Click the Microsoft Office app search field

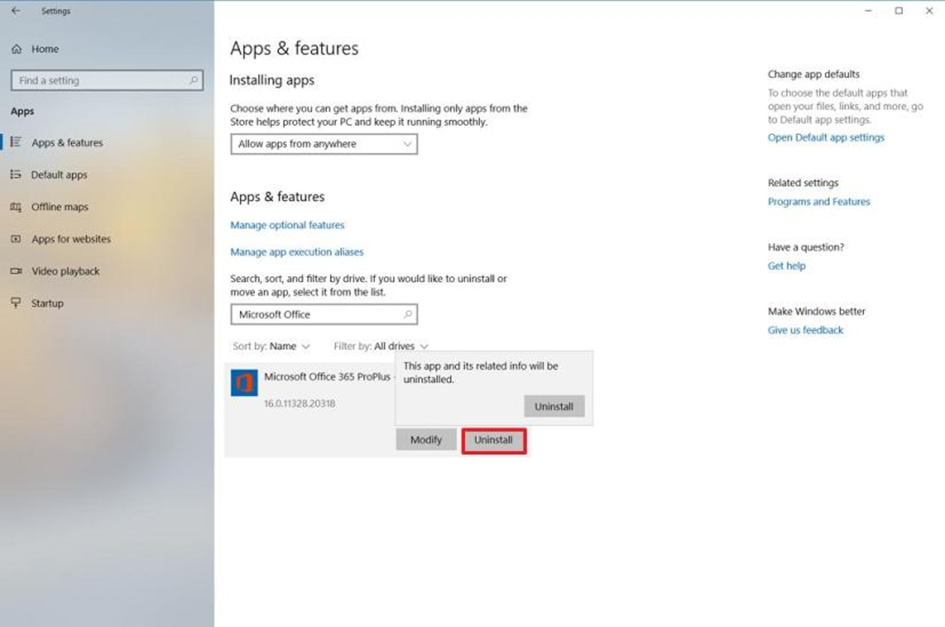tap(324, 314)
